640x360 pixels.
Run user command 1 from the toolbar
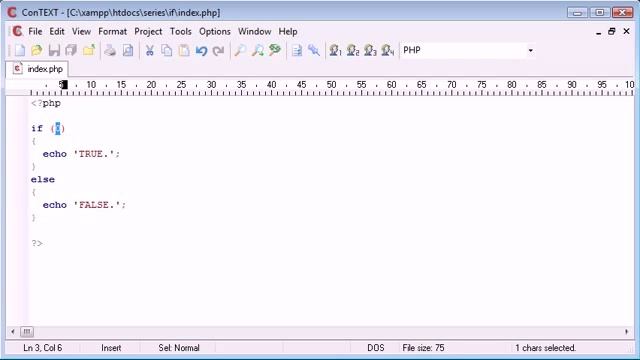click(x=335, y=51)
